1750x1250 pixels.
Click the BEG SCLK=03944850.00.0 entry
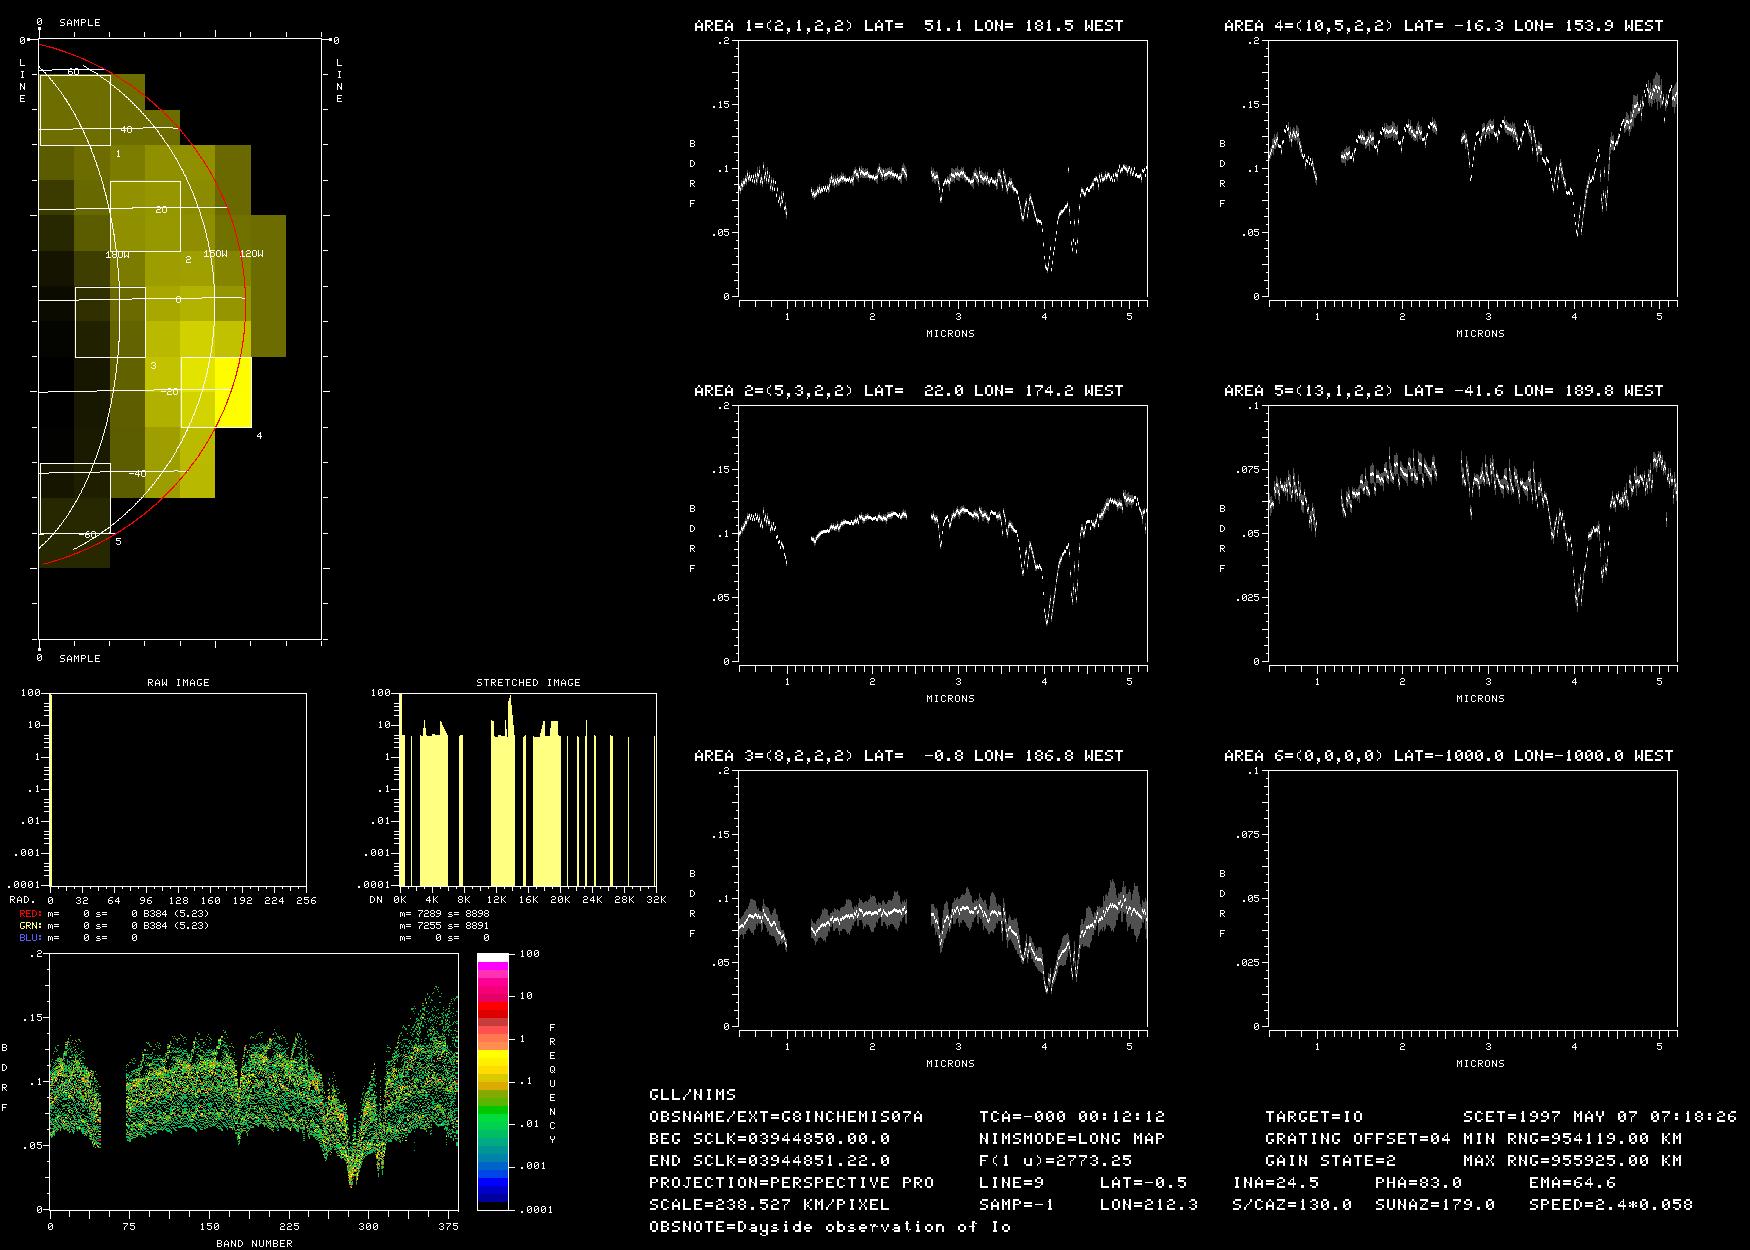[x=769, y=1139]
